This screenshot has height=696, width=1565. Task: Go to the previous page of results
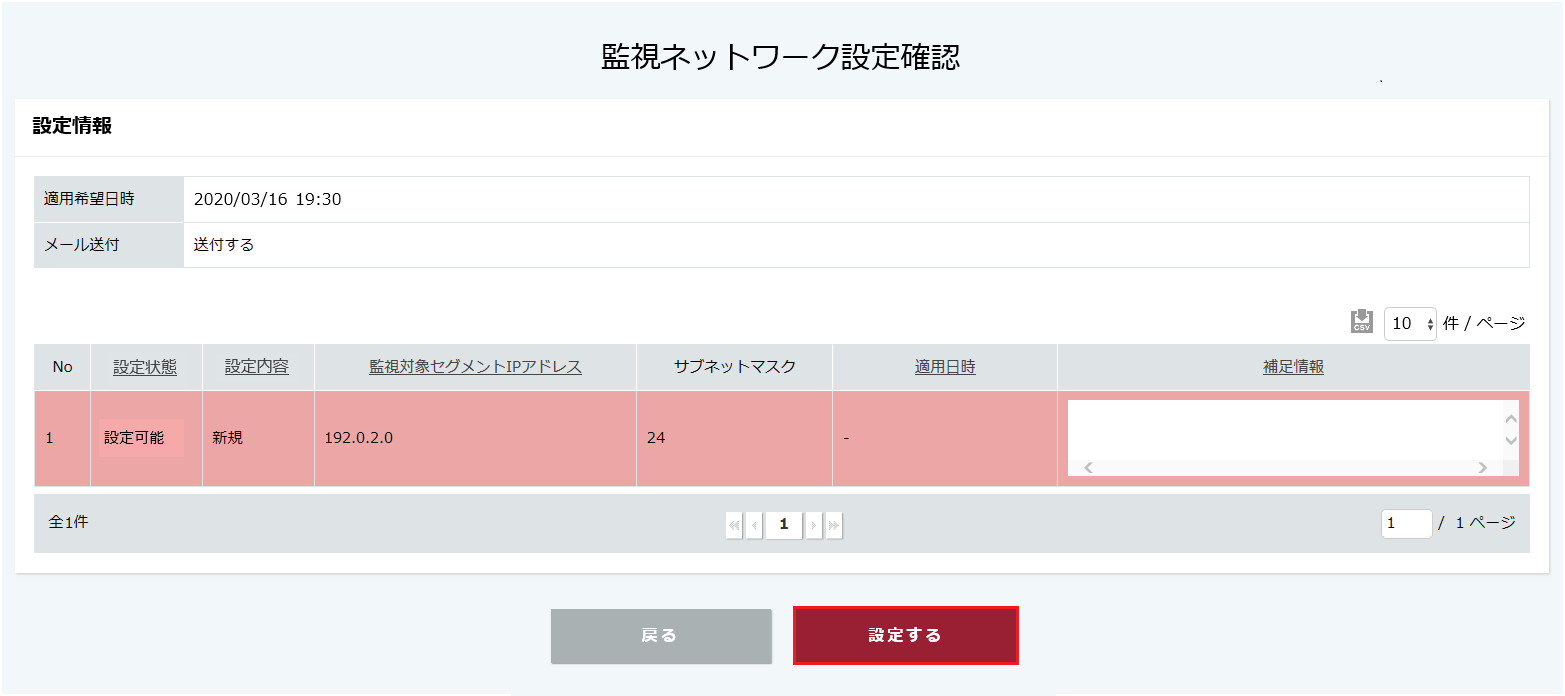pyautogui.click(x=754, y=524)
